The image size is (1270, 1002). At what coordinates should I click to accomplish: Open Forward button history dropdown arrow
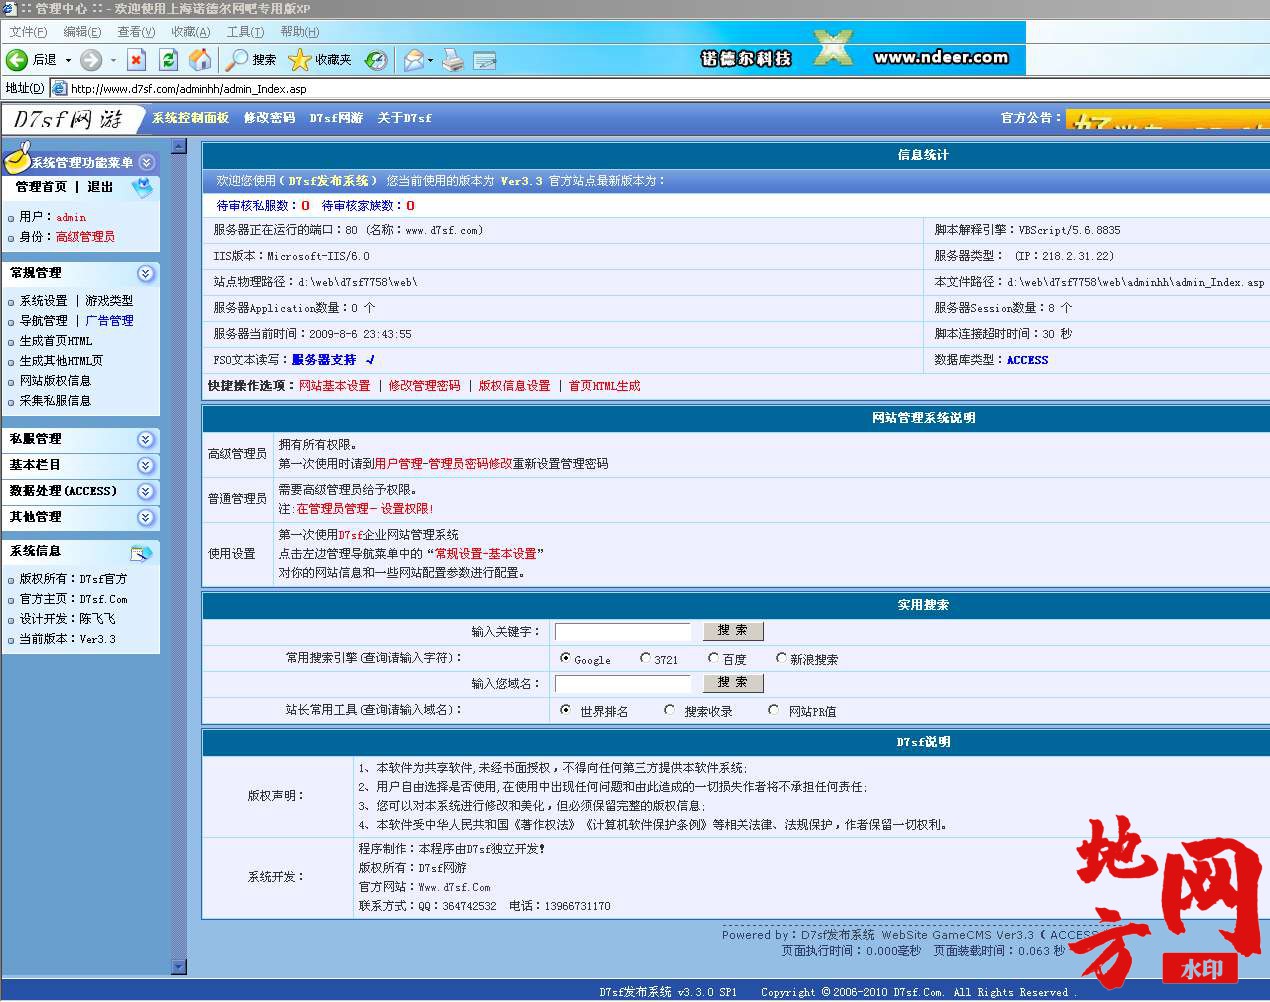tap(113, 60)
